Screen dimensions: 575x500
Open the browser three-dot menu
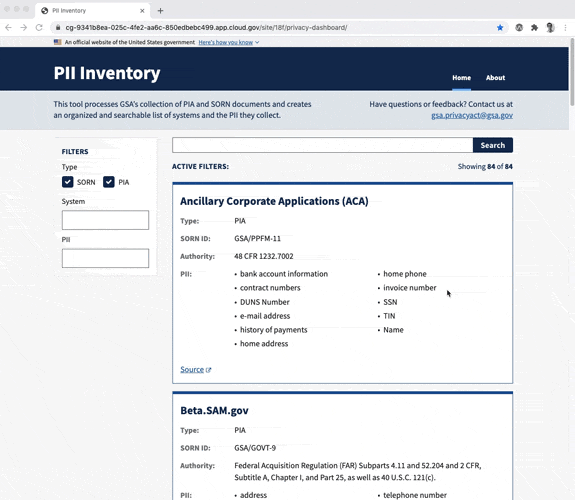565,28
